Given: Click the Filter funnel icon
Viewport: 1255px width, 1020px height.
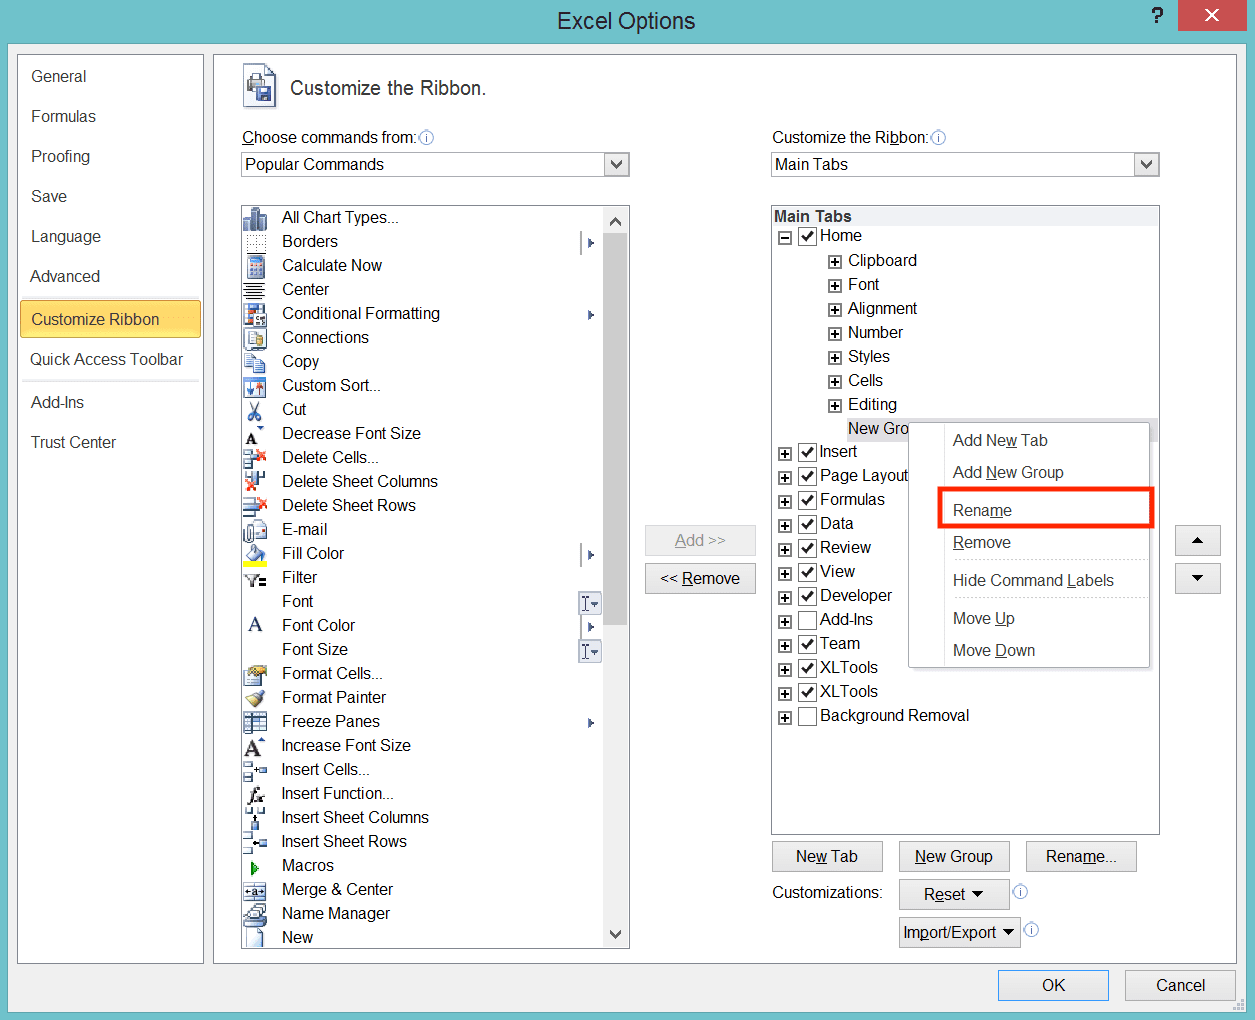Looking at the screenshot, I should click(255, 578).
